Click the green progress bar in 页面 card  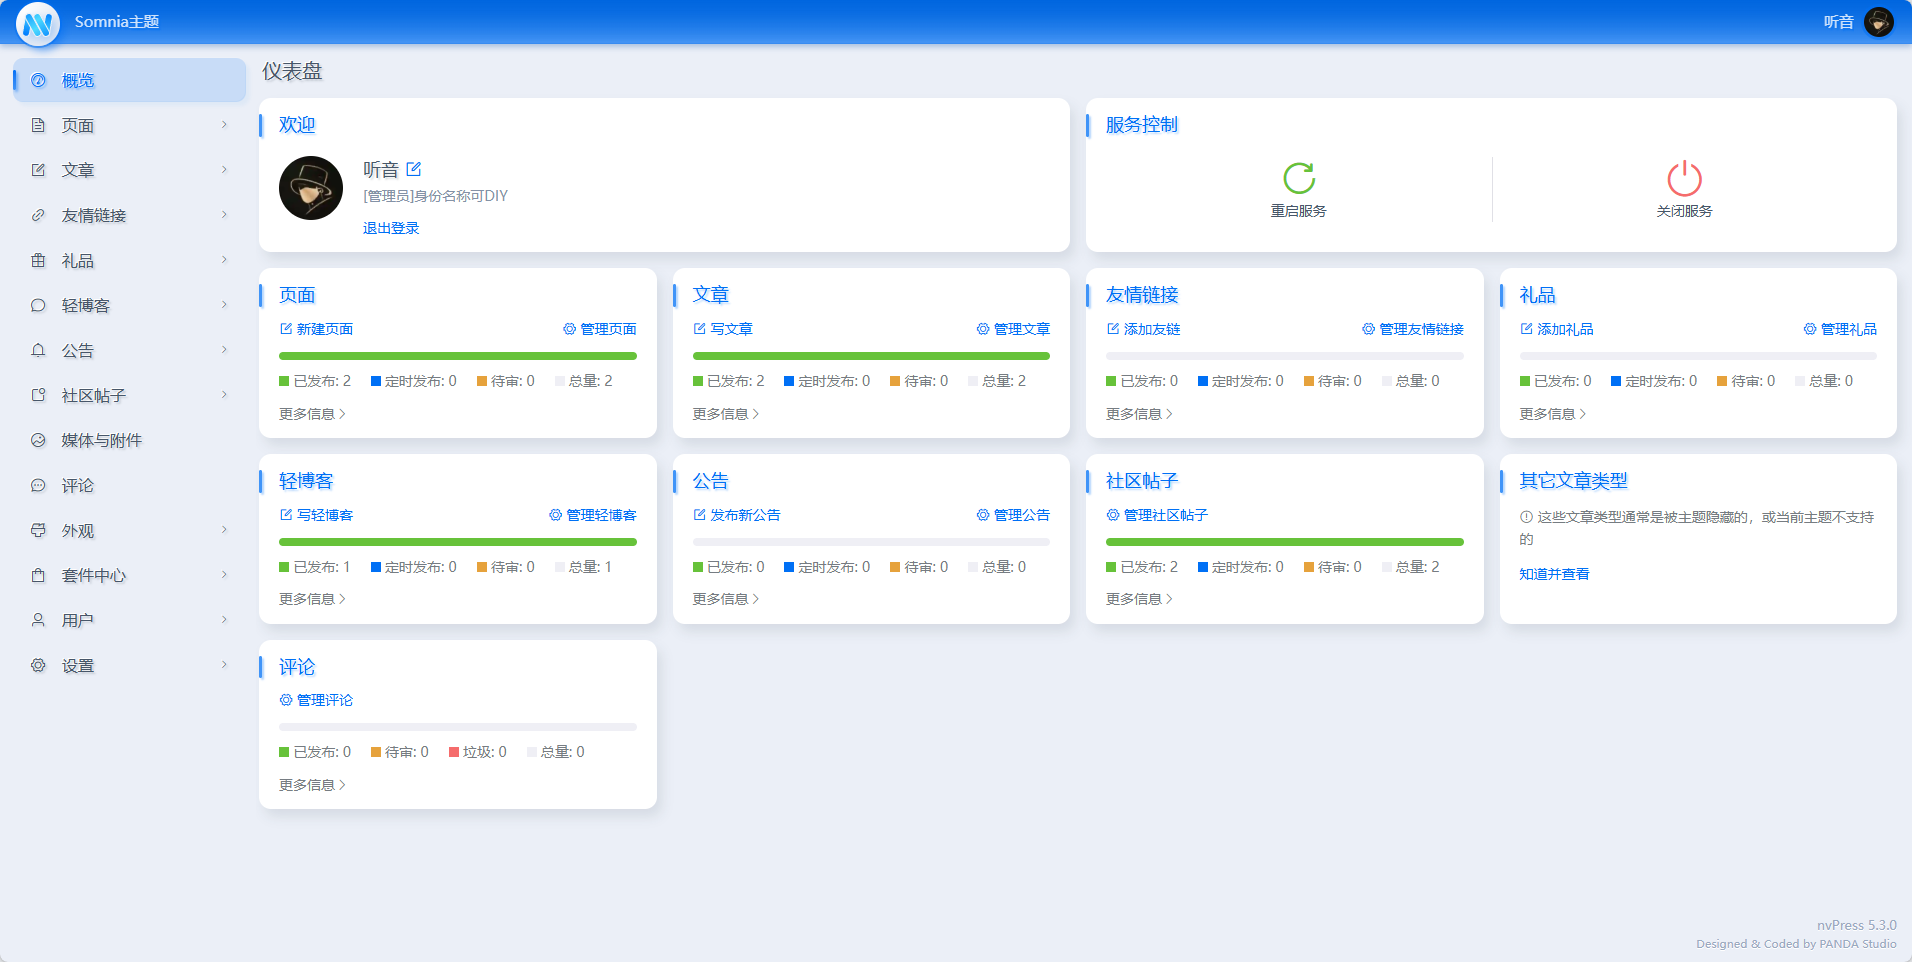point(457,356)
